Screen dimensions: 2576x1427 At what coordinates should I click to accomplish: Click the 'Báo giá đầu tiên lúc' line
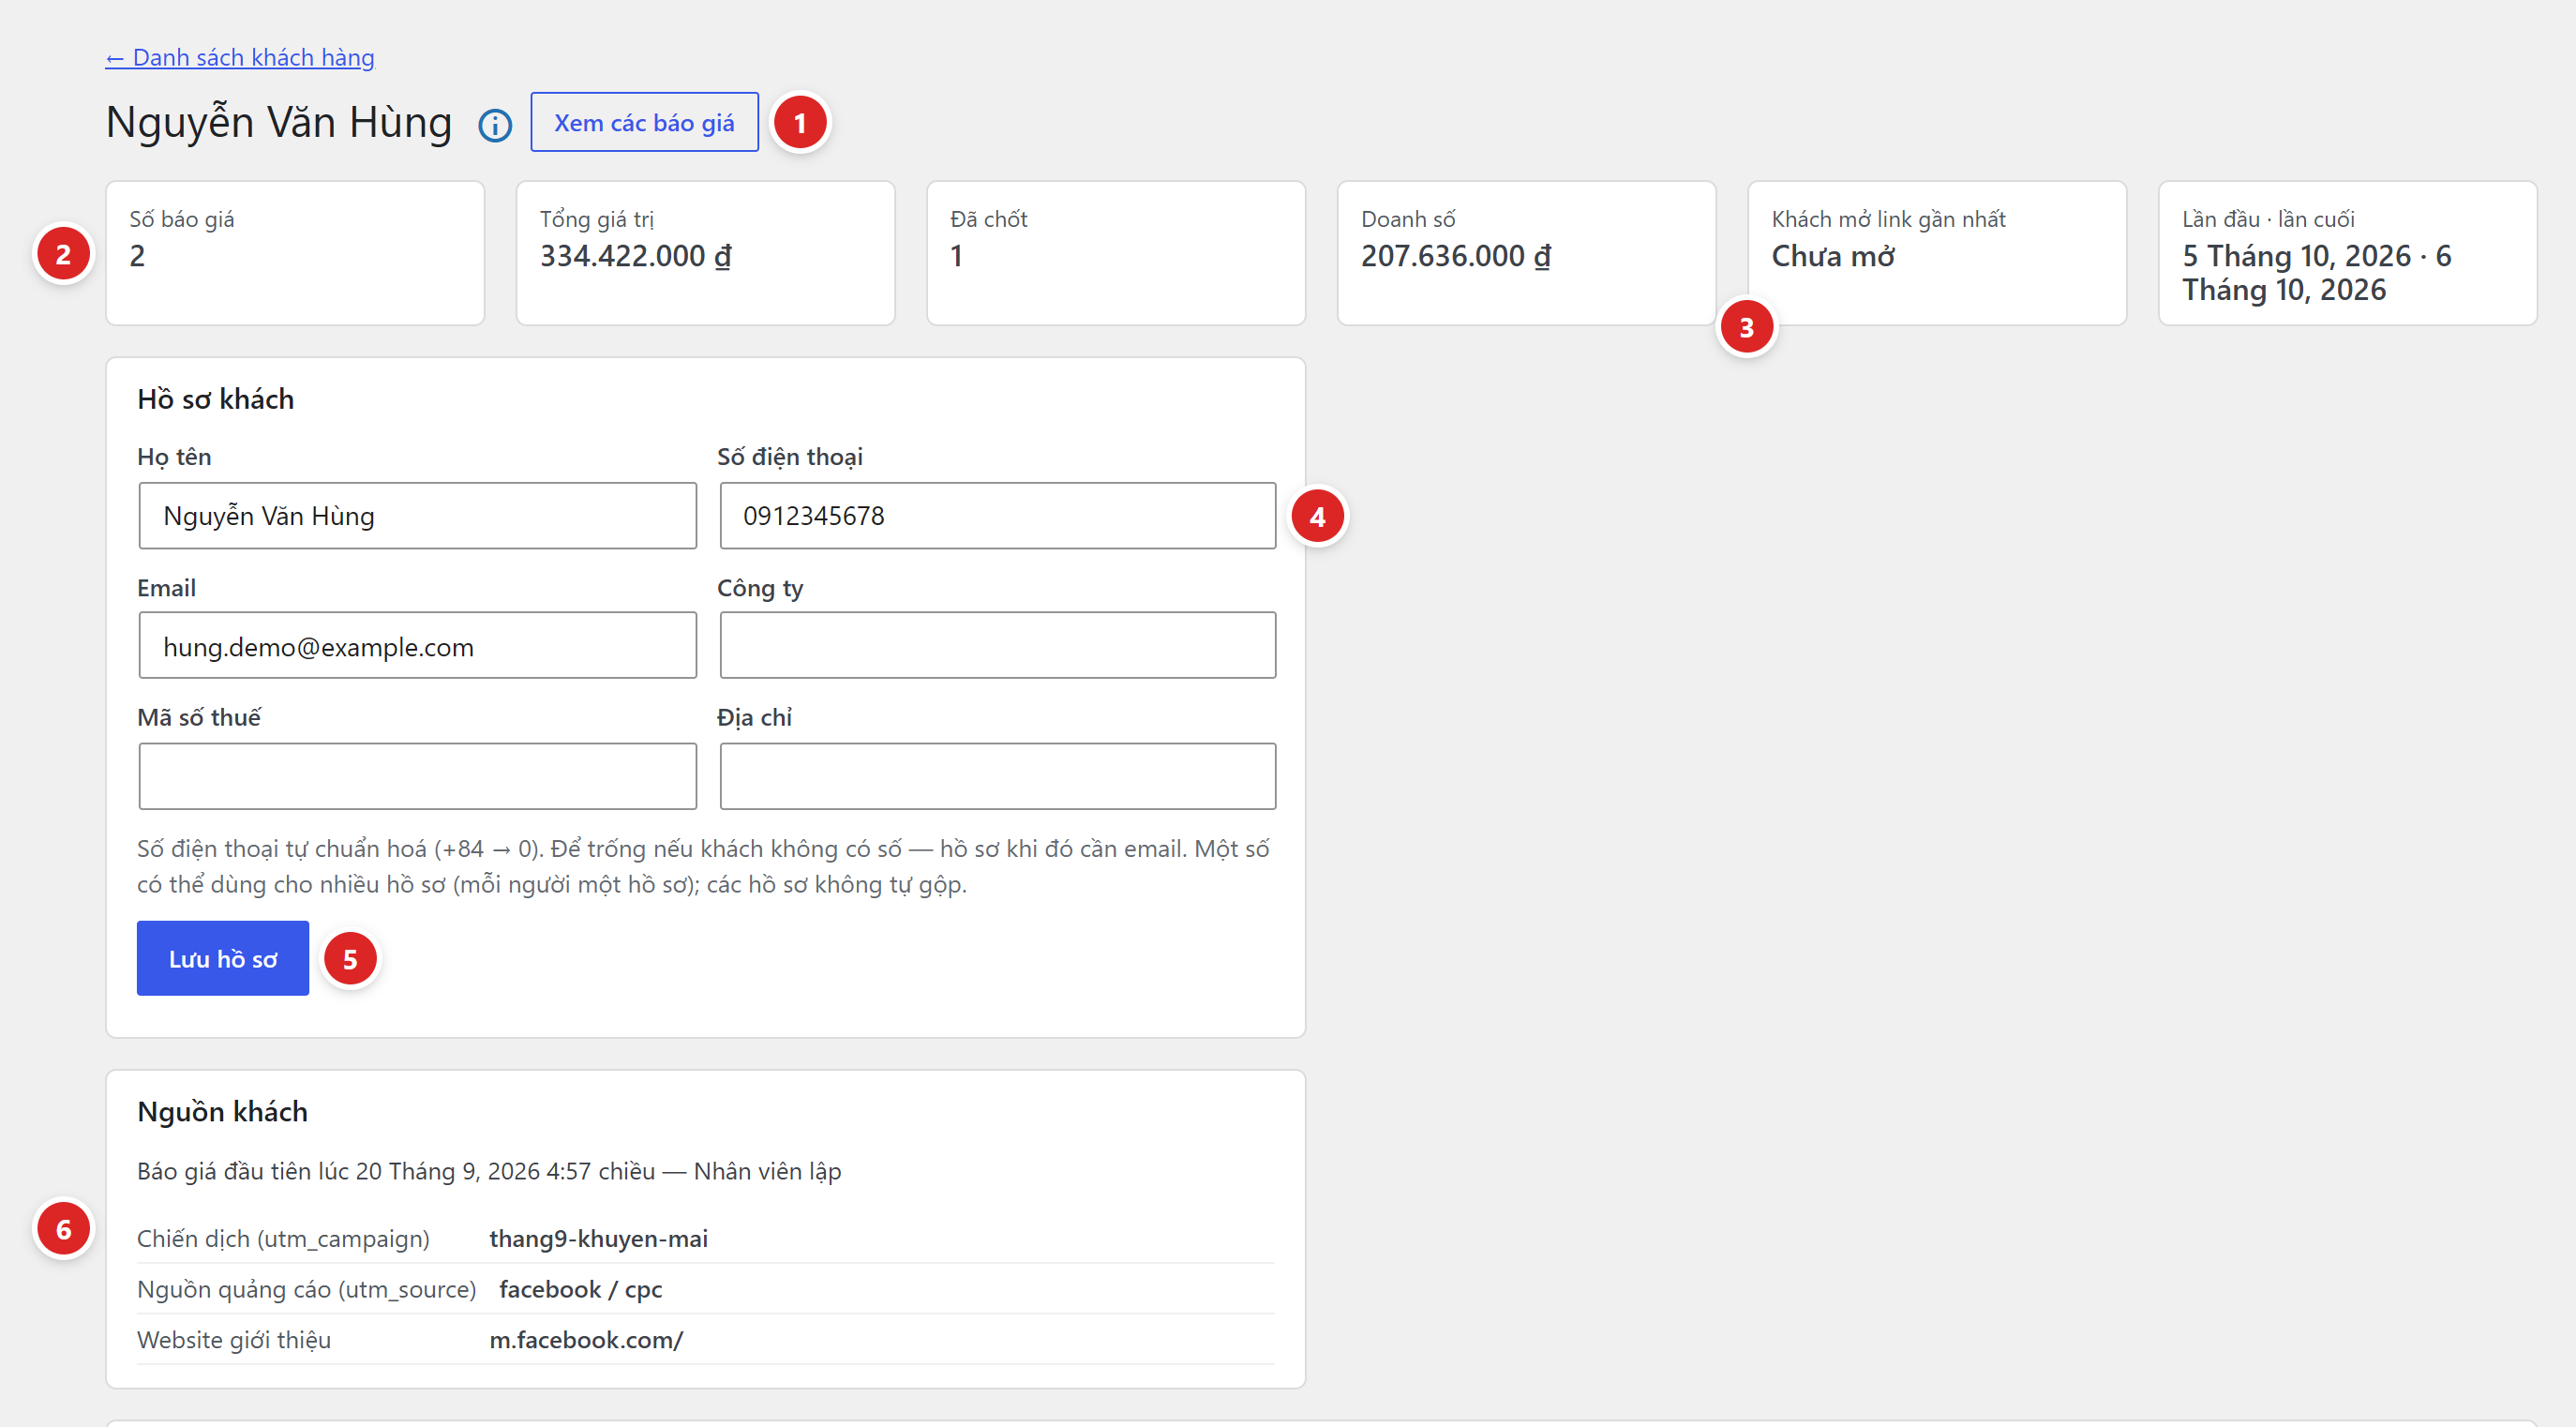(x=489, y=1171)
